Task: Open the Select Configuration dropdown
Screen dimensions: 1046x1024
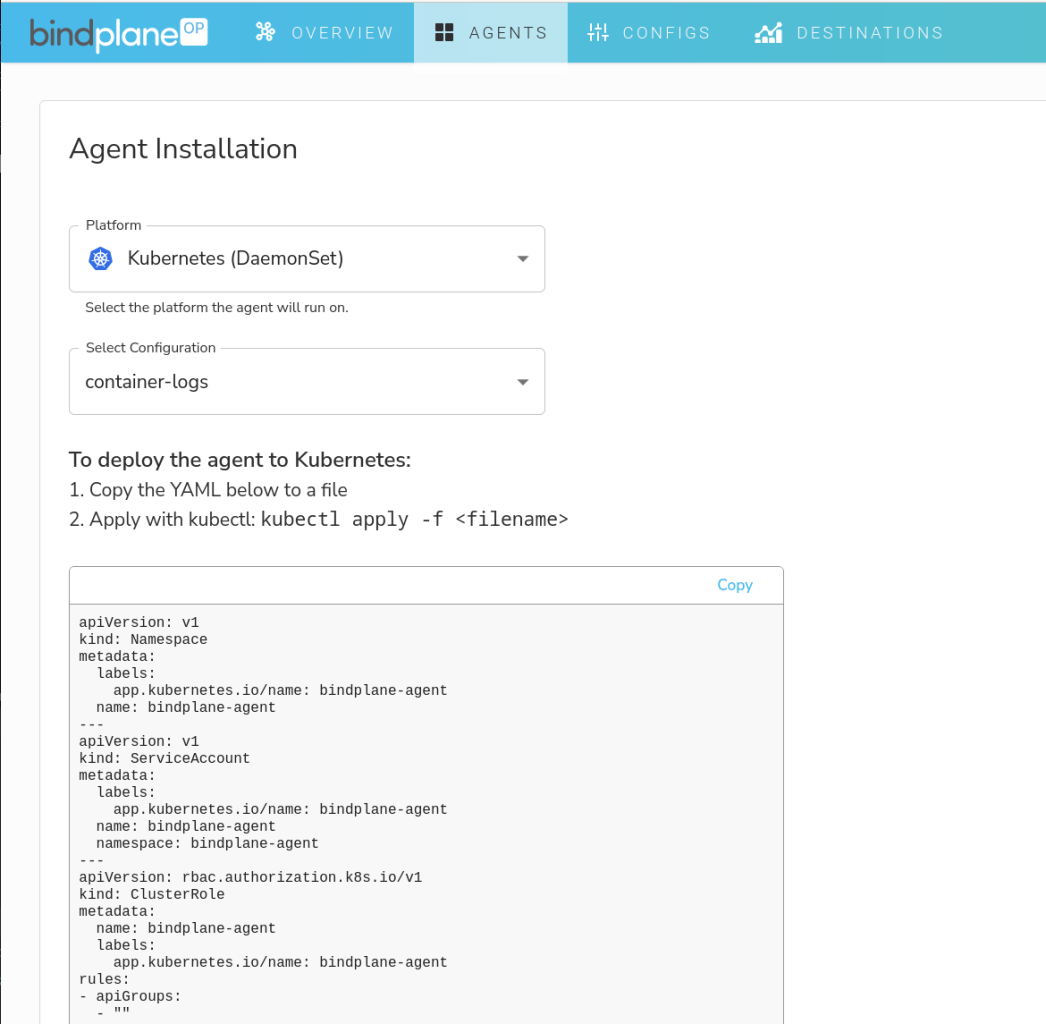Action: click(x=307, y=382)
